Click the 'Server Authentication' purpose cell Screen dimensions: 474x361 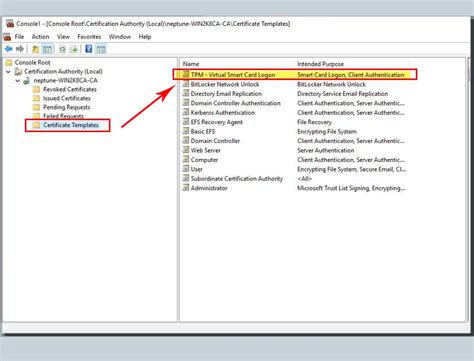click(x=325, y=150)
